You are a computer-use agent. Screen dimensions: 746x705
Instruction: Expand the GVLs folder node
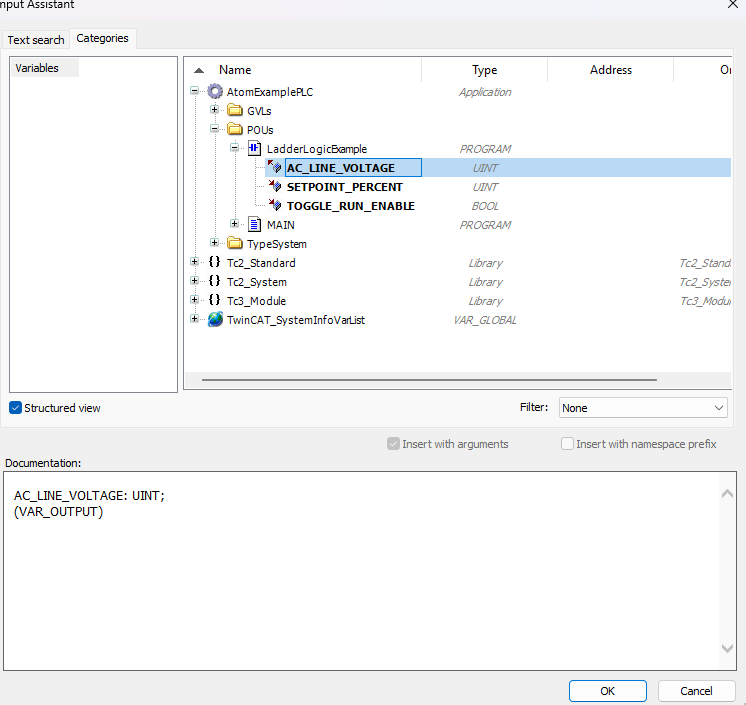coord(215,110)
